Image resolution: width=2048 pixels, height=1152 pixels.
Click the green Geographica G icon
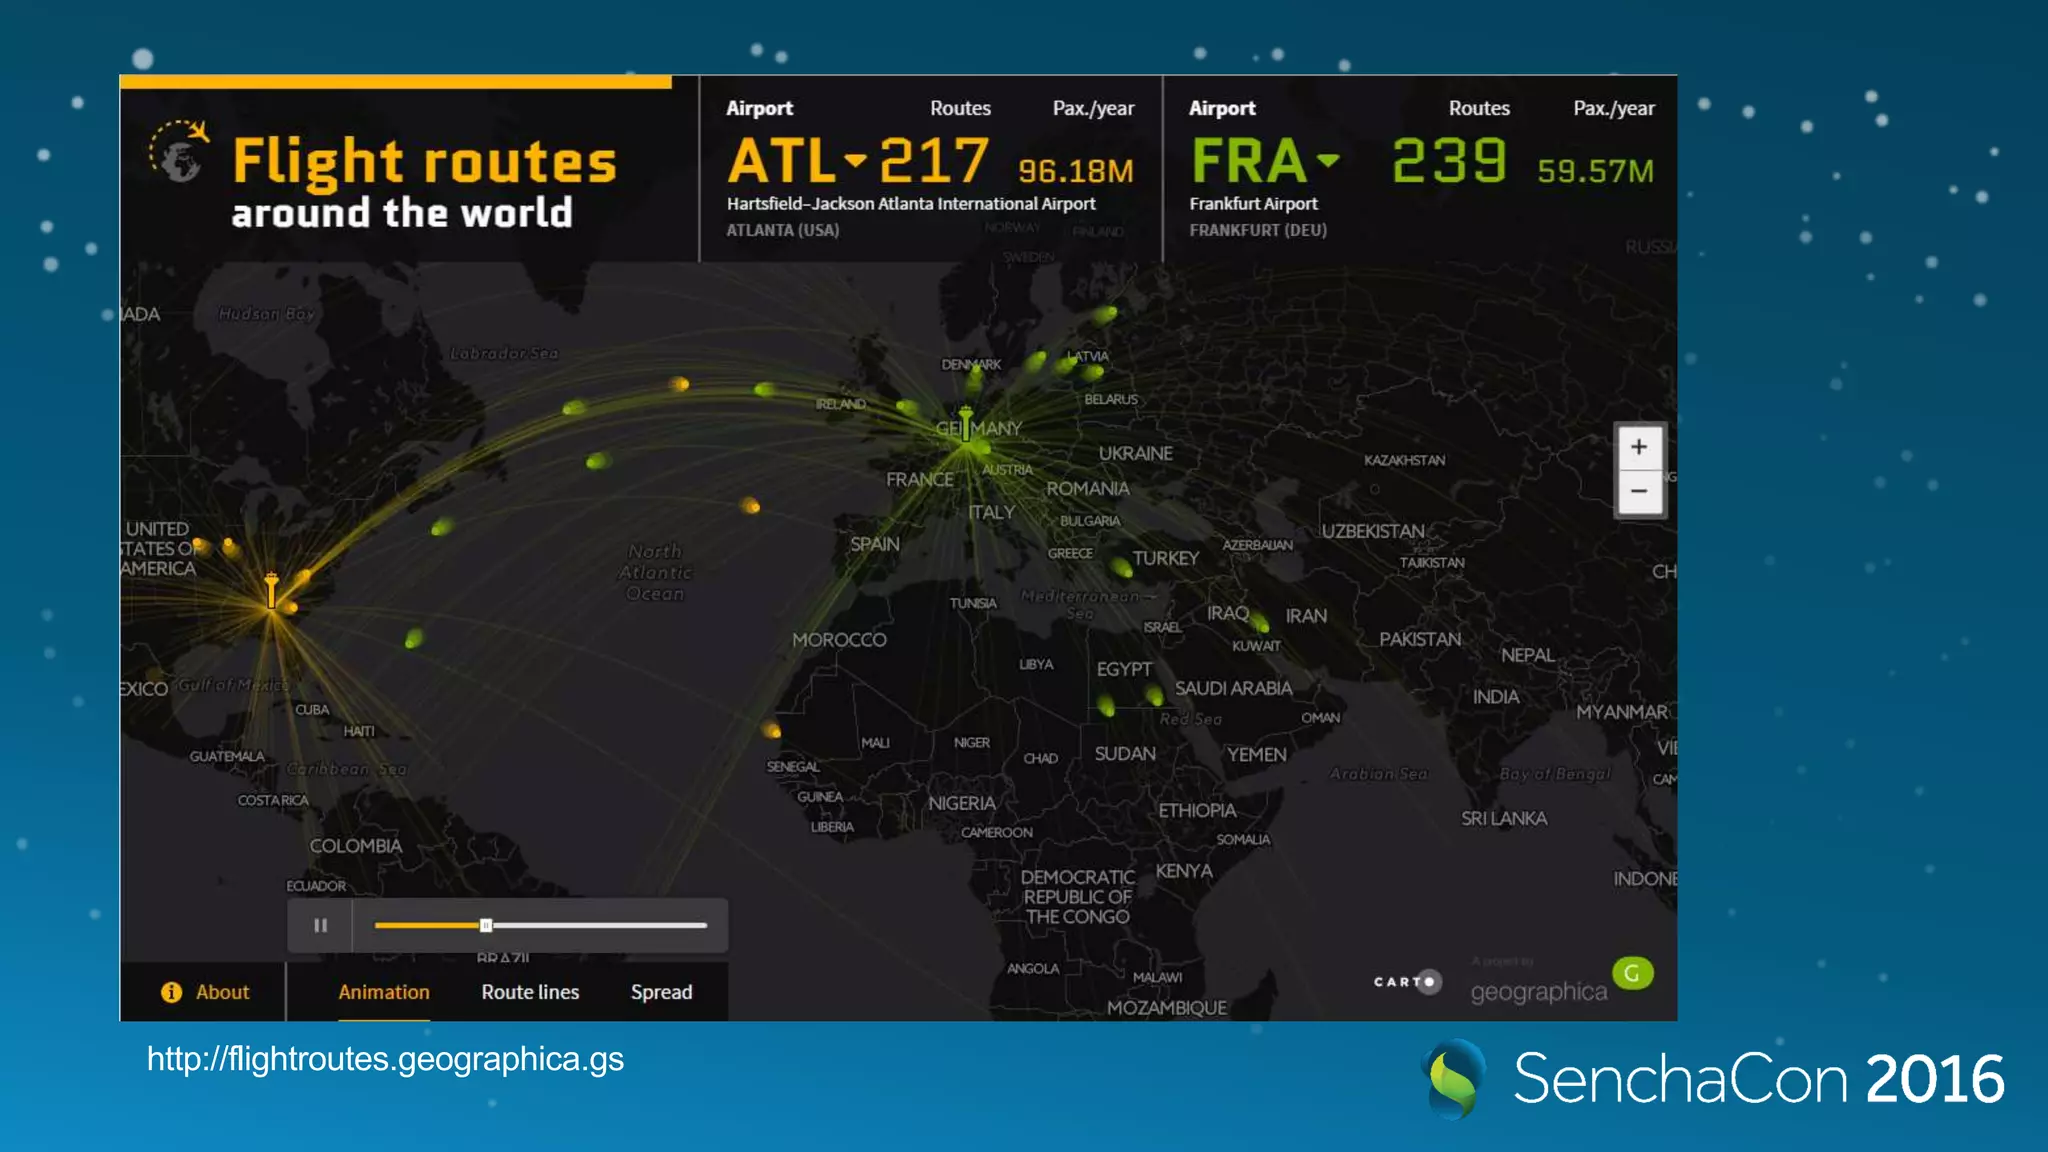1632,972
